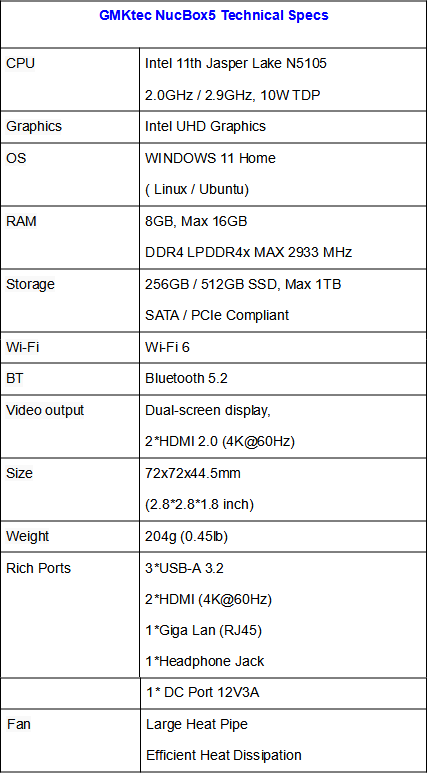The height and width of the screenshot is (773, 427).
Task: Click the 1* DC Port 12V3A entry
Action: click(203, 693)
